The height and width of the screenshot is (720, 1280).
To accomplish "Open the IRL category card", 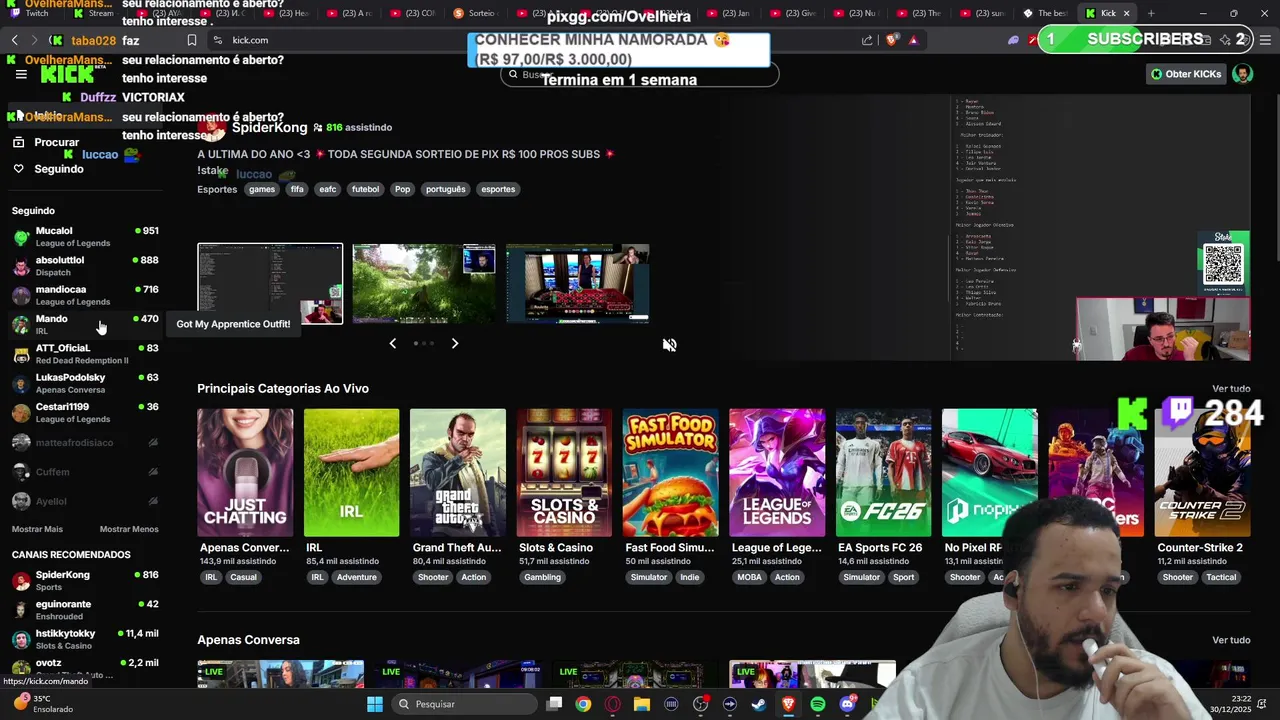I will (x=351, y=472).
